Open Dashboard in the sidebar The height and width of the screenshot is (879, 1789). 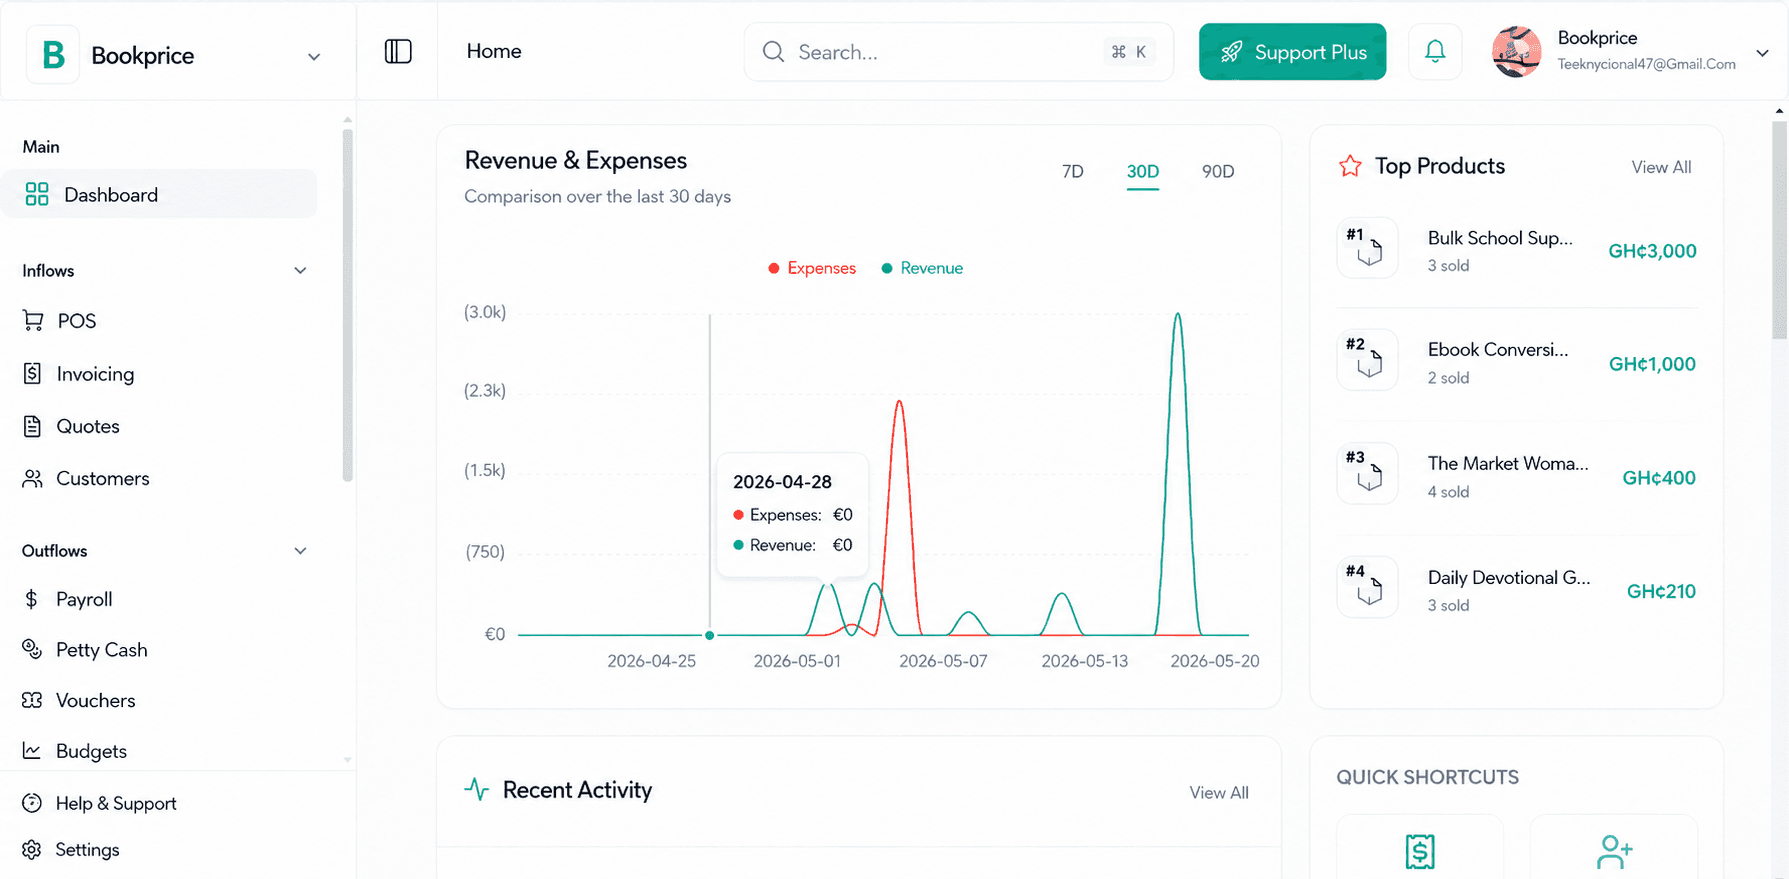coord(160,194)
